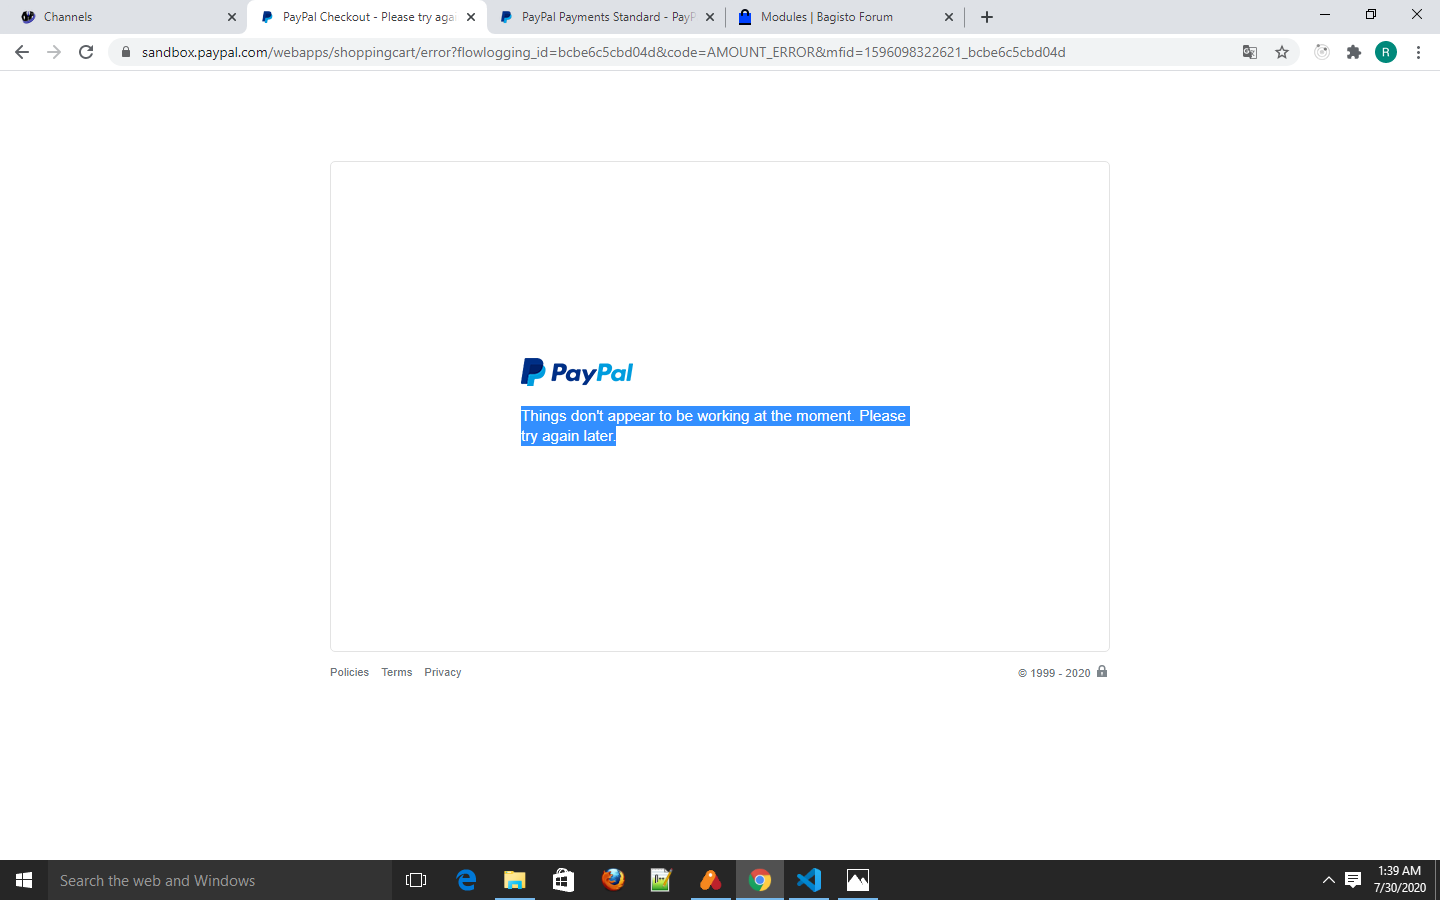Close the Chrome window
Image resolution: width=1440 pixels, height=900 pixels.
pos(1417,14)
